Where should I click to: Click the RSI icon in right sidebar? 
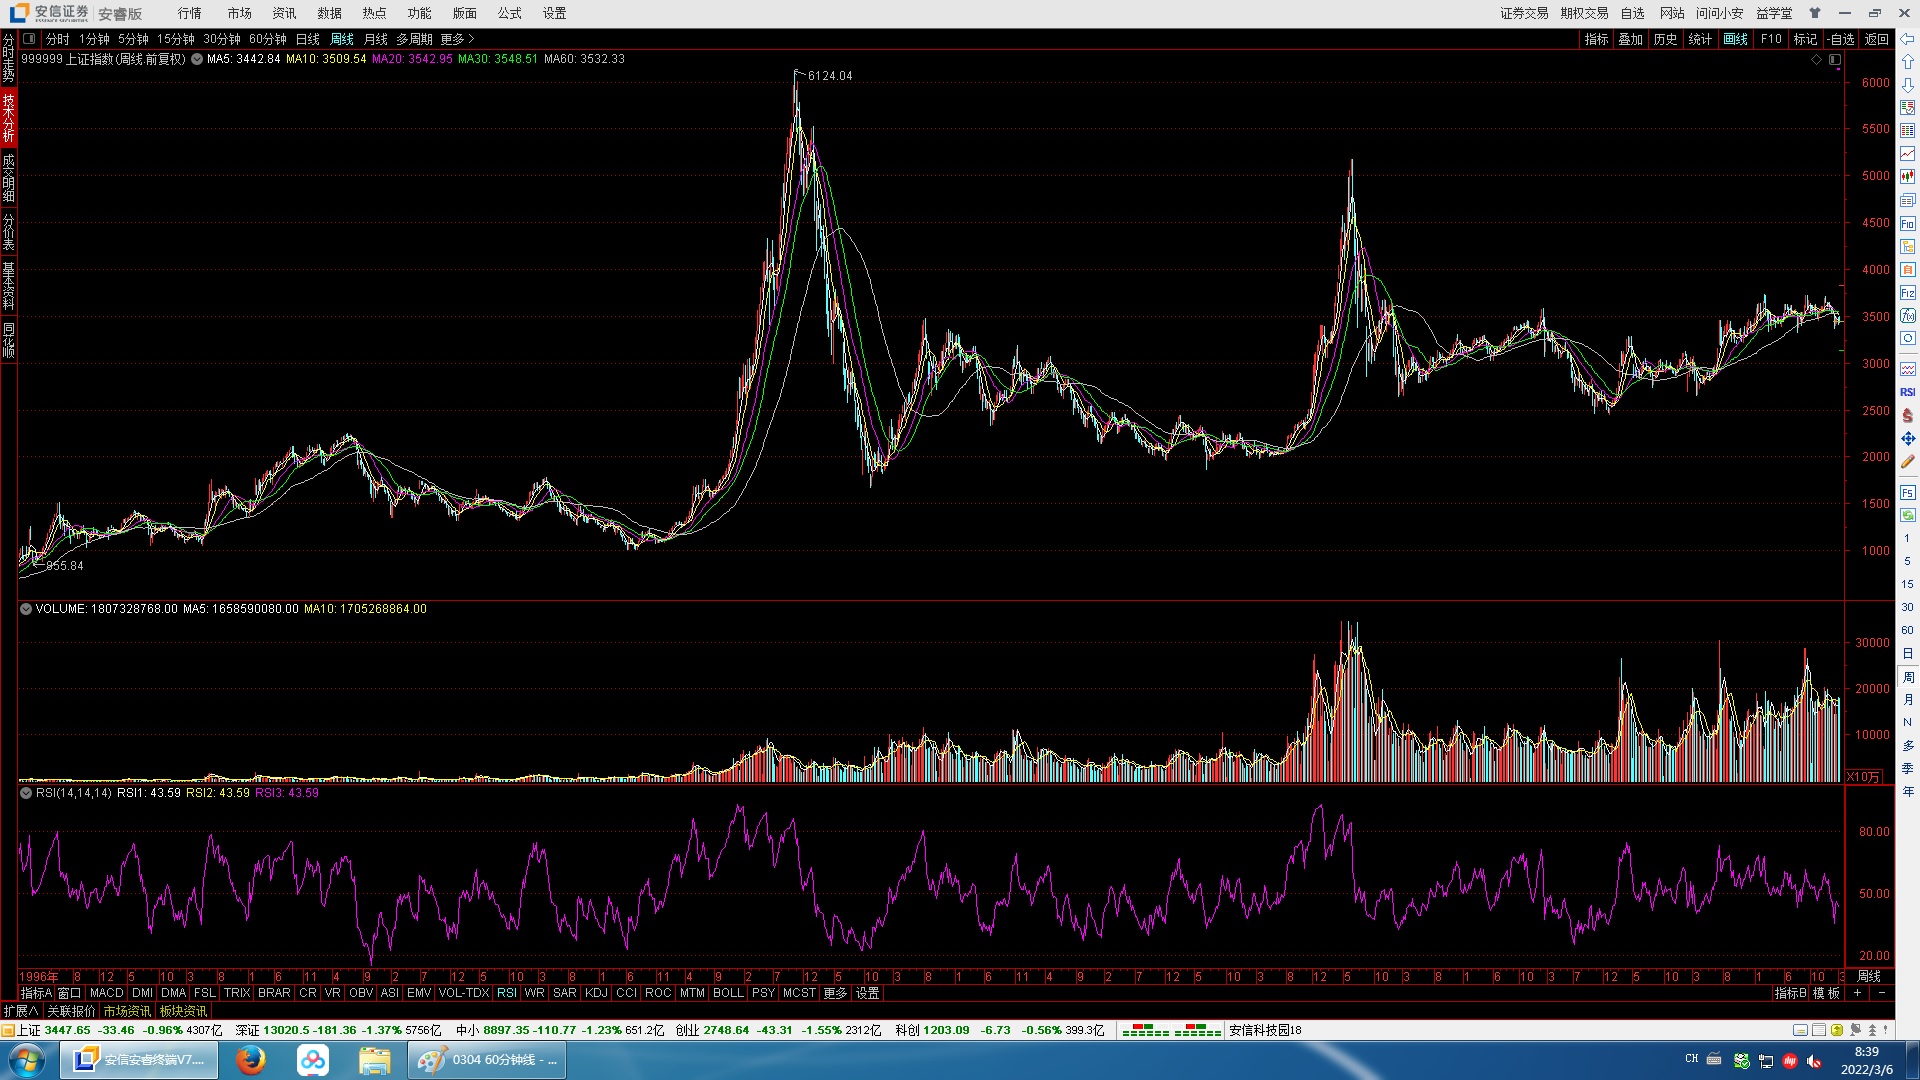pyautogui.click(x=1907, y=392)
